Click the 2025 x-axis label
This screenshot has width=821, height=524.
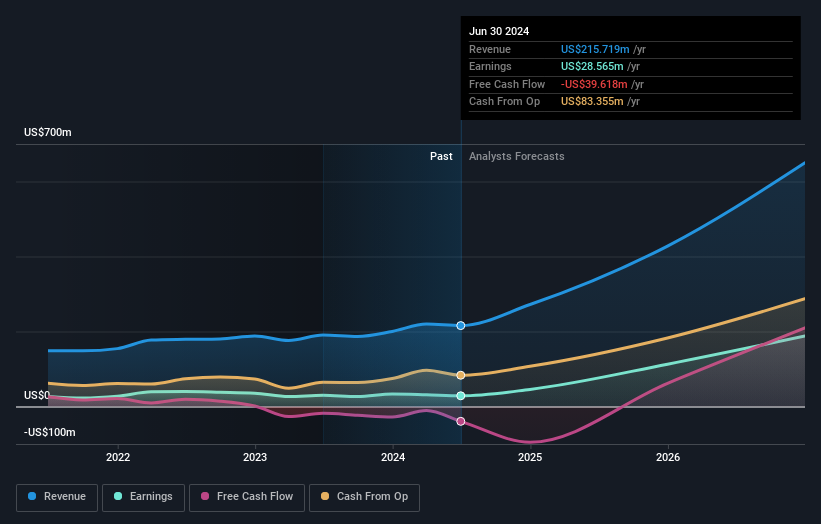tap(530, 457)
